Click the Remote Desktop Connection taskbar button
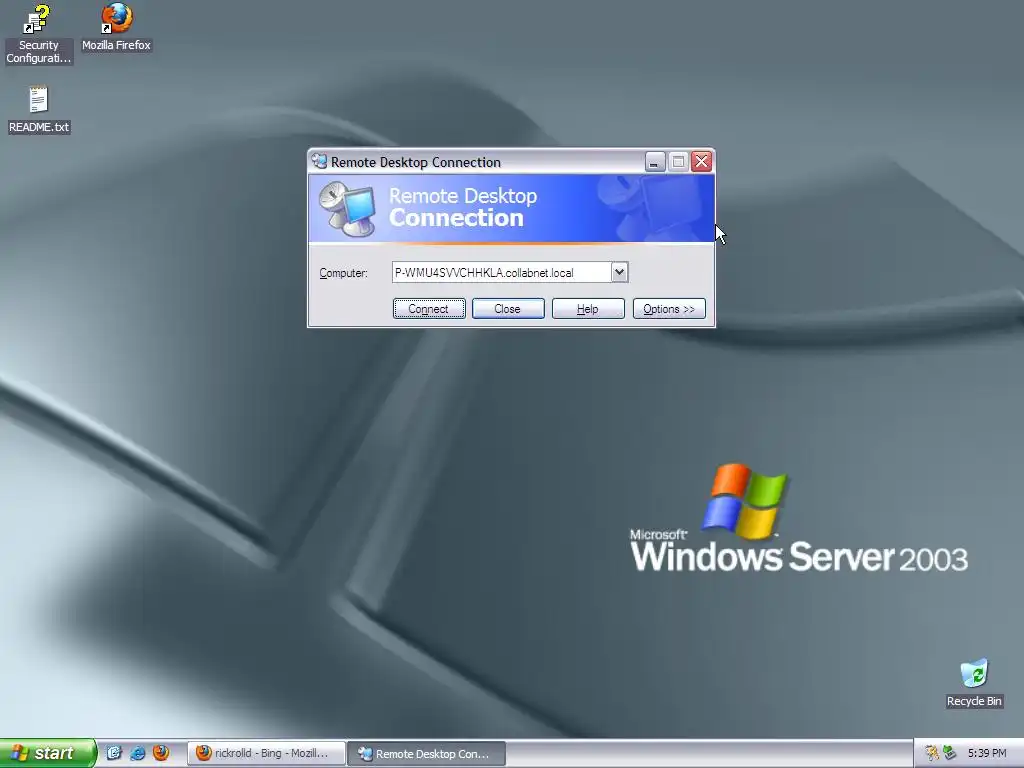 pos(426,753)
